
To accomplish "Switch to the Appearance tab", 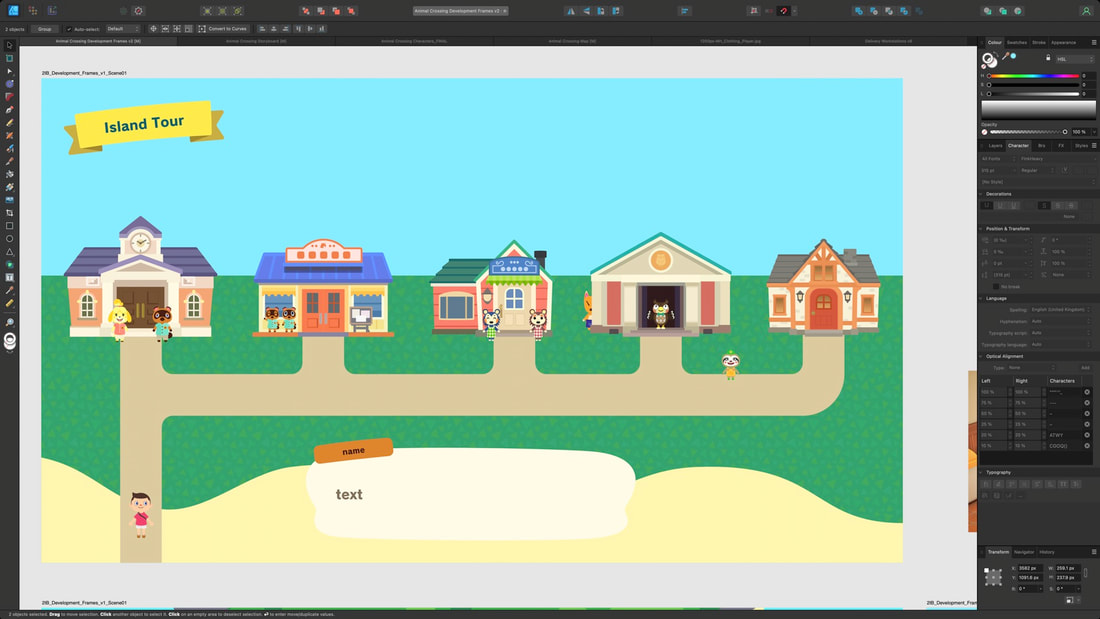I will point(1064,43).
